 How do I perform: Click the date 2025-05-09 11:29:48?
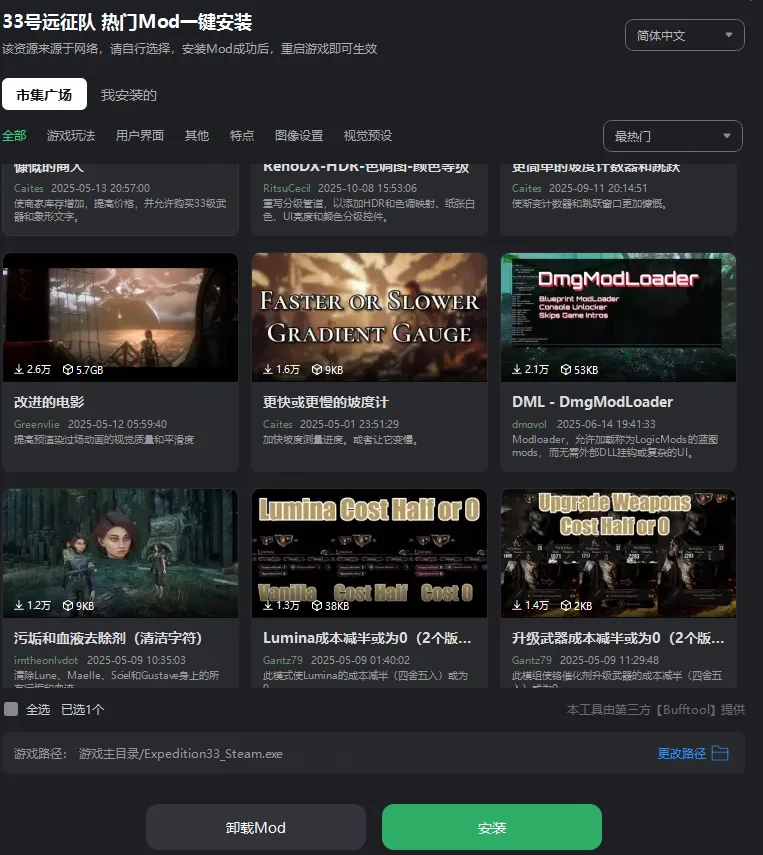(x=609, y=660)
